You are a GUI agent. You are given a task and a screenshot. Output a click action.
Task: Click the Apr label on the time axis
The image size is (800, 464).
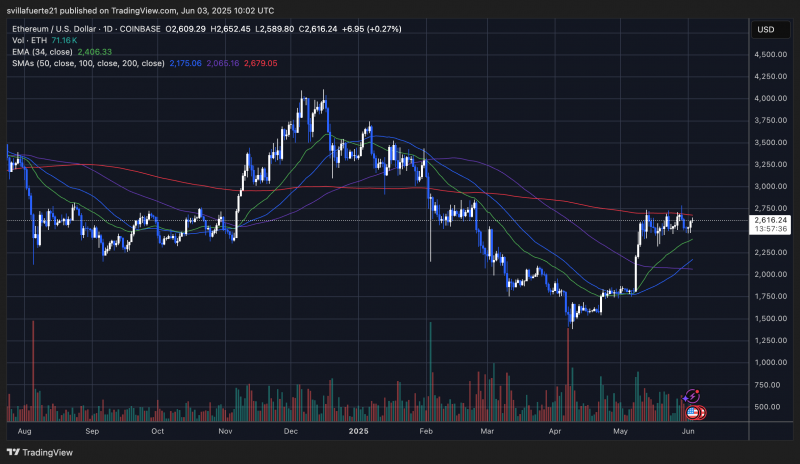pyautogui.click(x=555, y=431)
